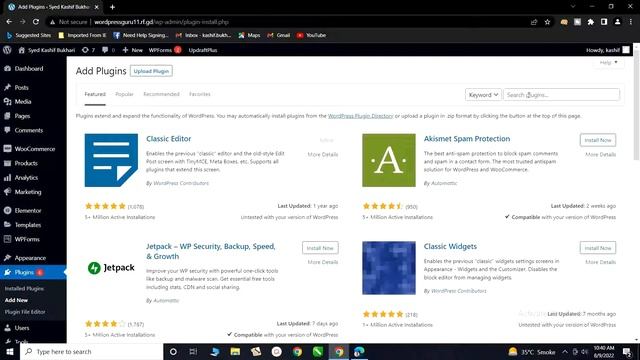Open Chrome extensions puzzle icon
This screenshot has height=360, width=640.
coord(590,22)
